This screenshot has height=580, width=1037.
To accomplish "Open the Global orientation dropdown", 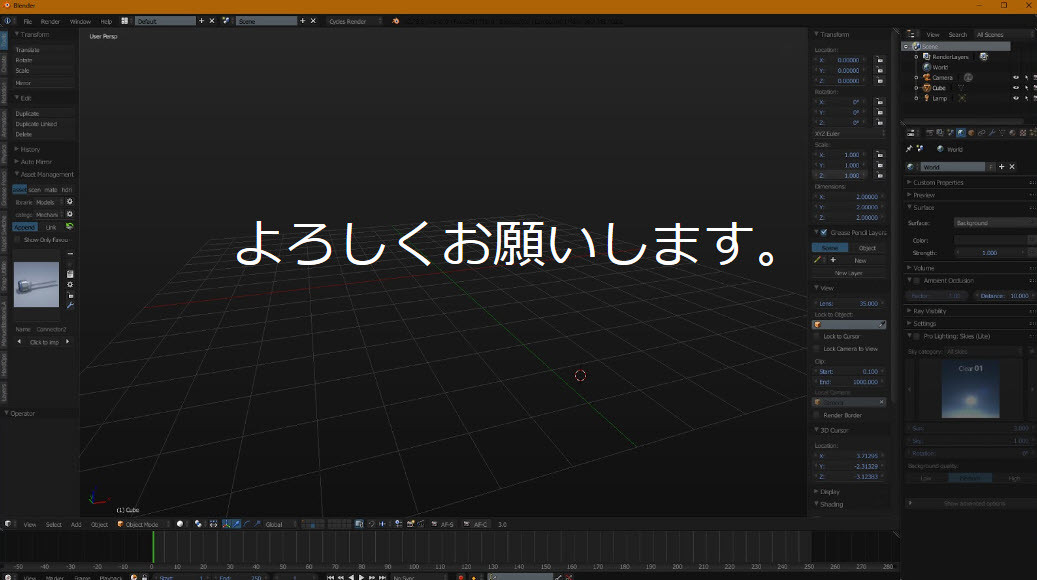I will click(280, 524).
